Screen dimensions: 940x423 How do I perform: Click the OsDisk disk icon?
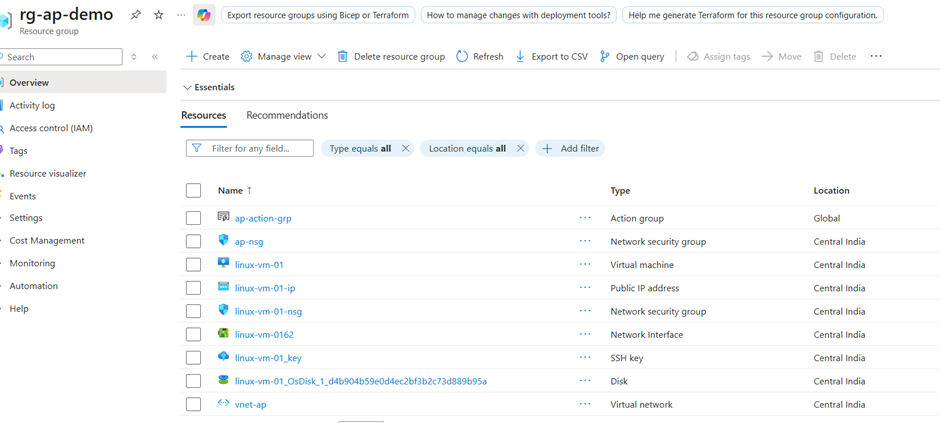[x=223, y=380]
